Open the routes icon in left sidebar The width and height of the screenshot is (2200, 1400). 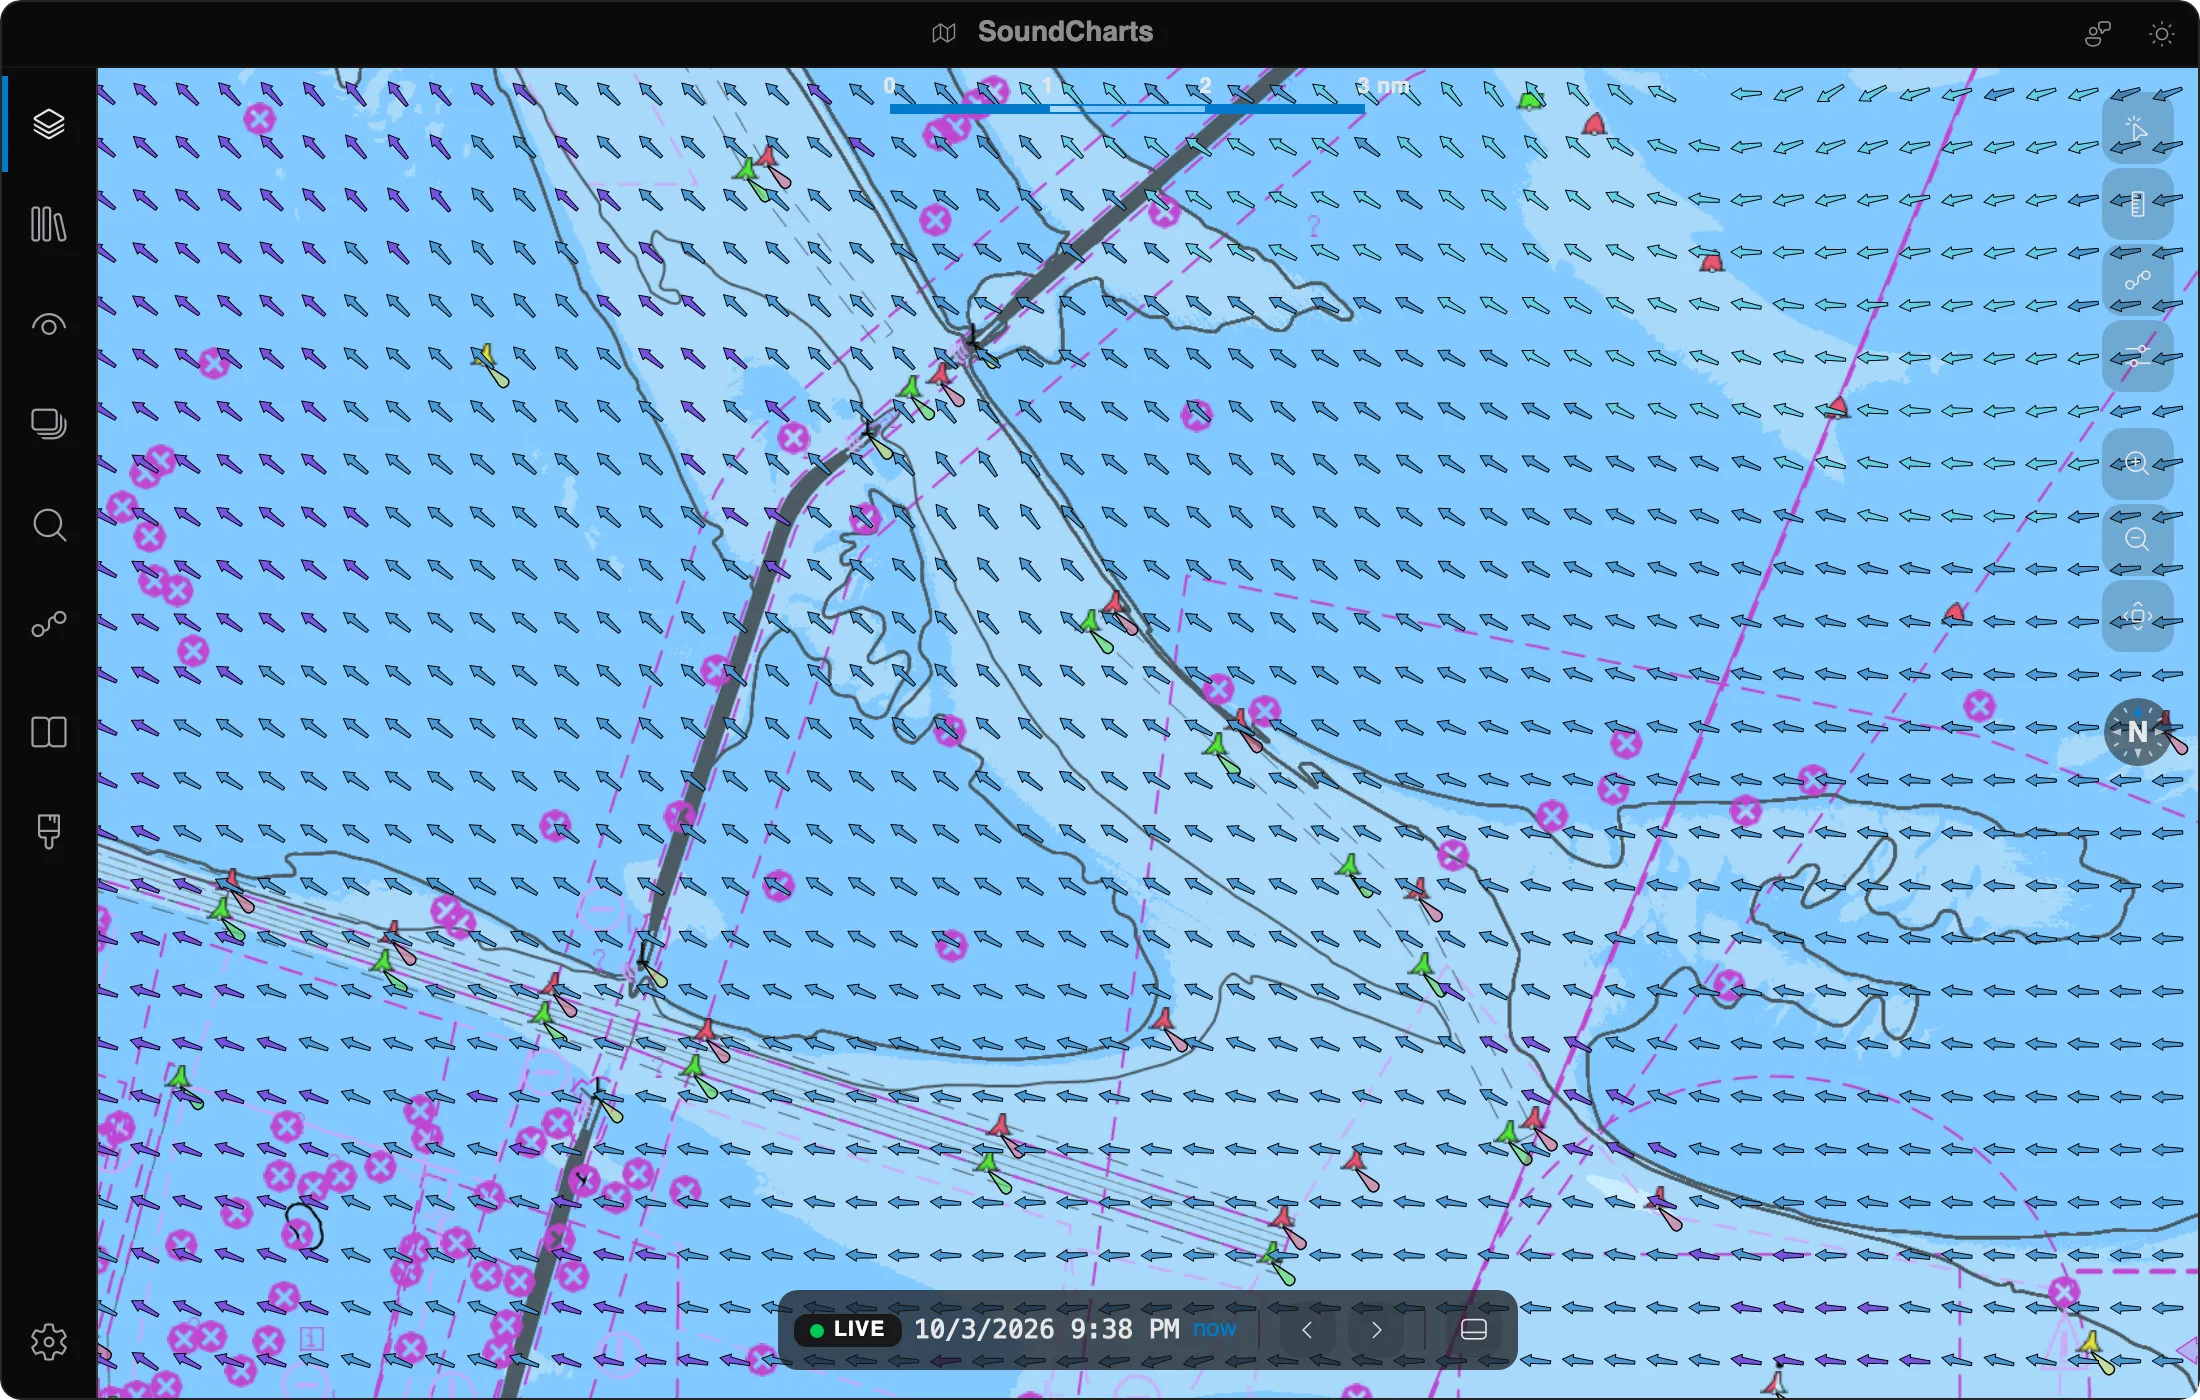point(48,625)
